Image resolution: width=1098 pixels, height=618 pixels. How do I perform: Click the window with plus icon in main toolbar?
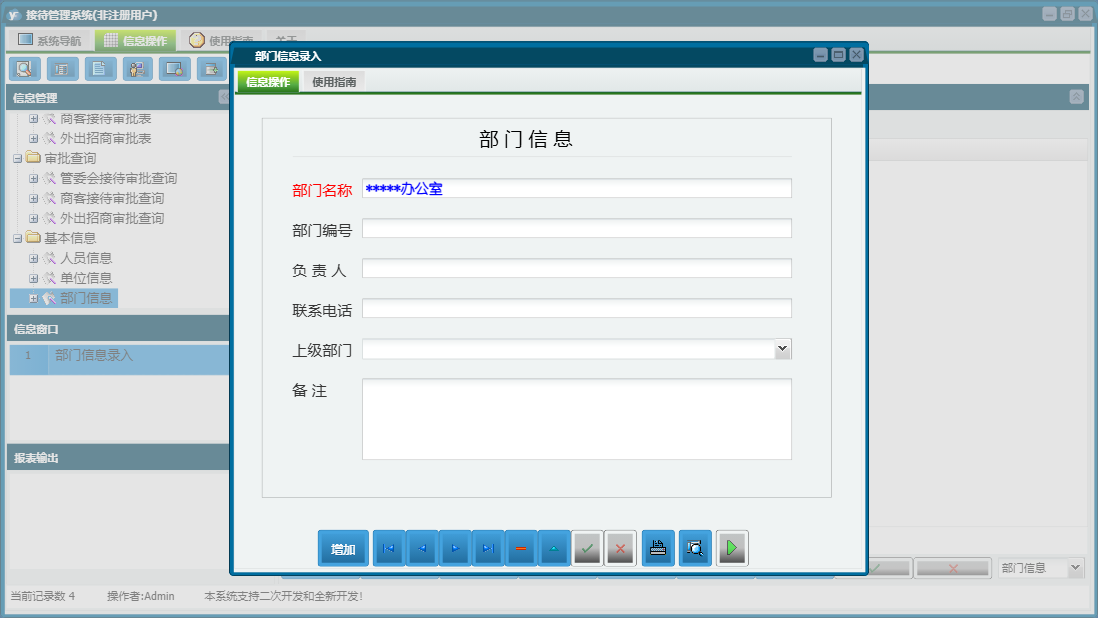pyautogui.click(x=211, y=69)
